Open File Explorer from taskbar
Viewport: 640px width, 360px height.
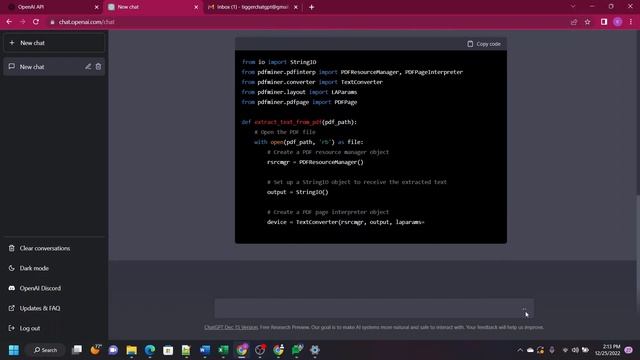coord(131,350)
